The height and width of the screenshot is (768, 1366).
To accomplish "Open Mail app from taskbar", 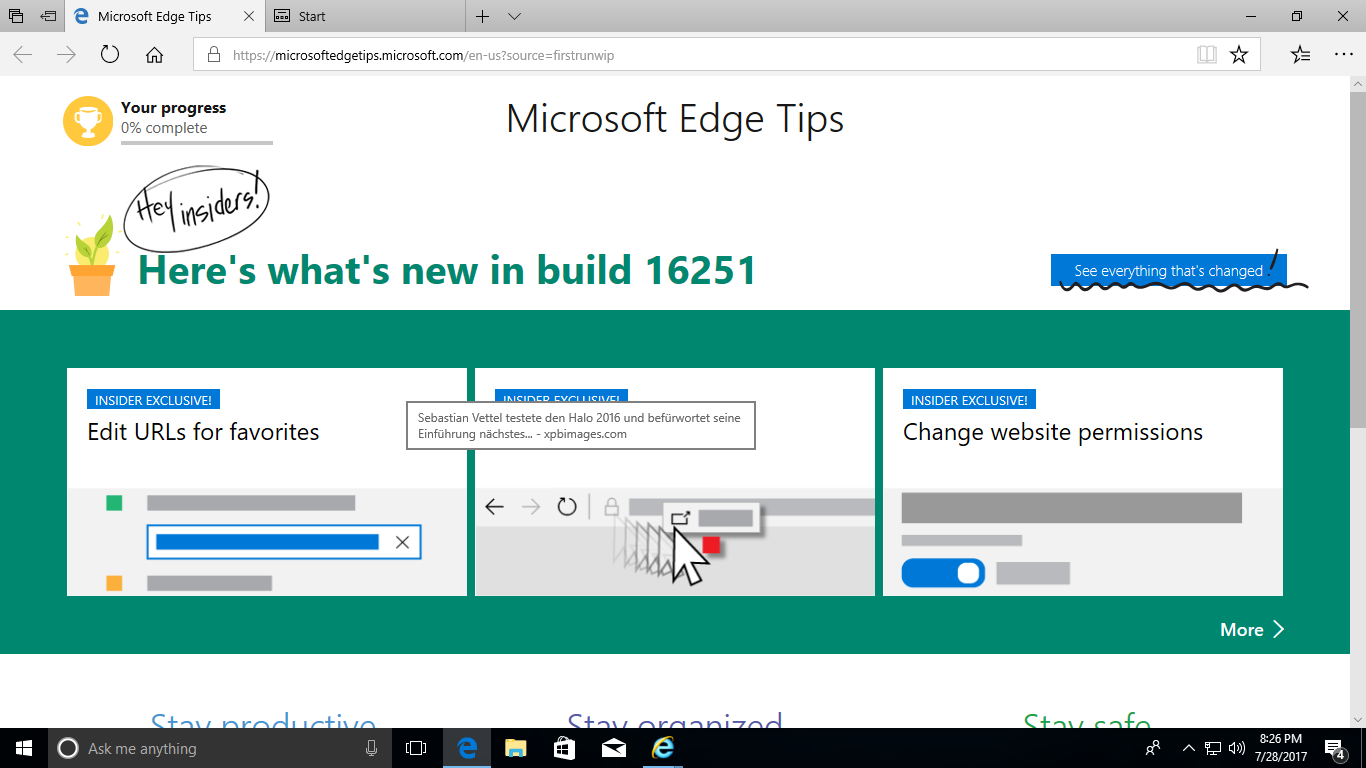I will click(613, 748).
